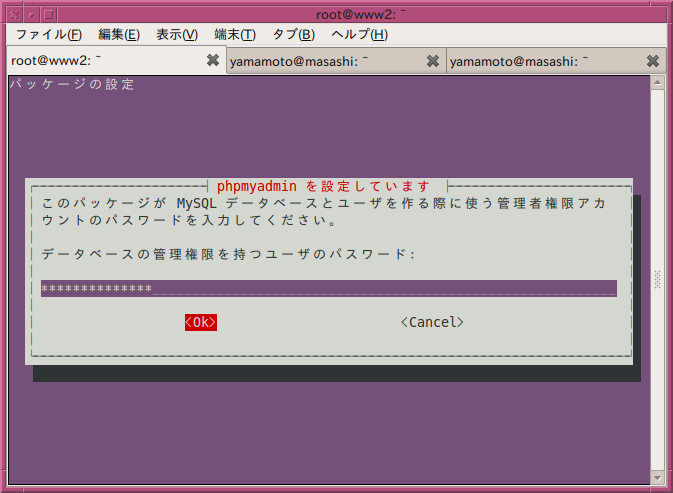673x493 pixels.
Task: Minimize the terminal window
Action: [31, 15]
